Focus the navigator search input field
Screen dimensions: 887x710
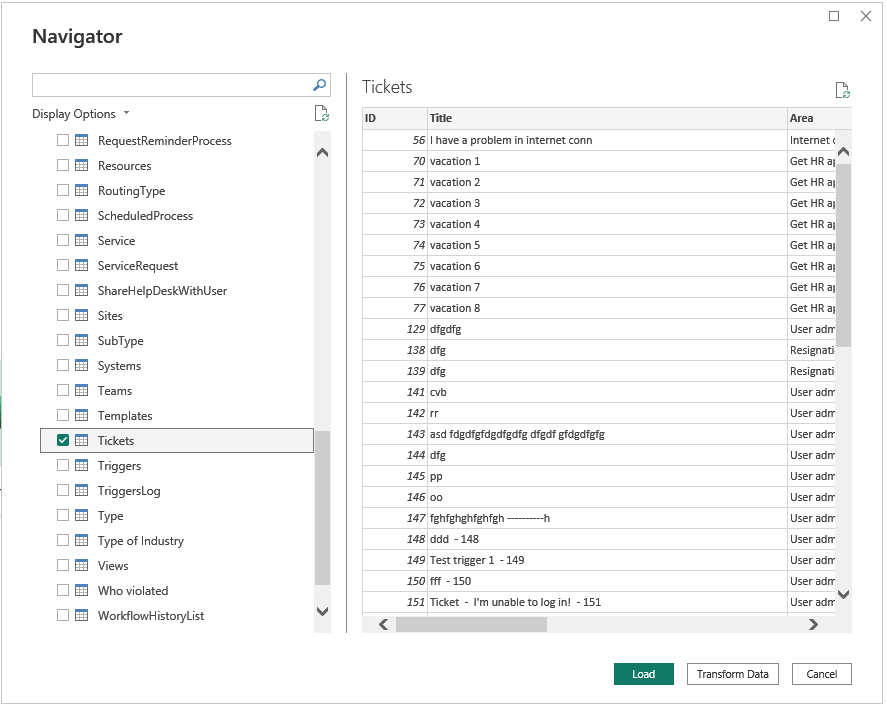coord(170,85)
